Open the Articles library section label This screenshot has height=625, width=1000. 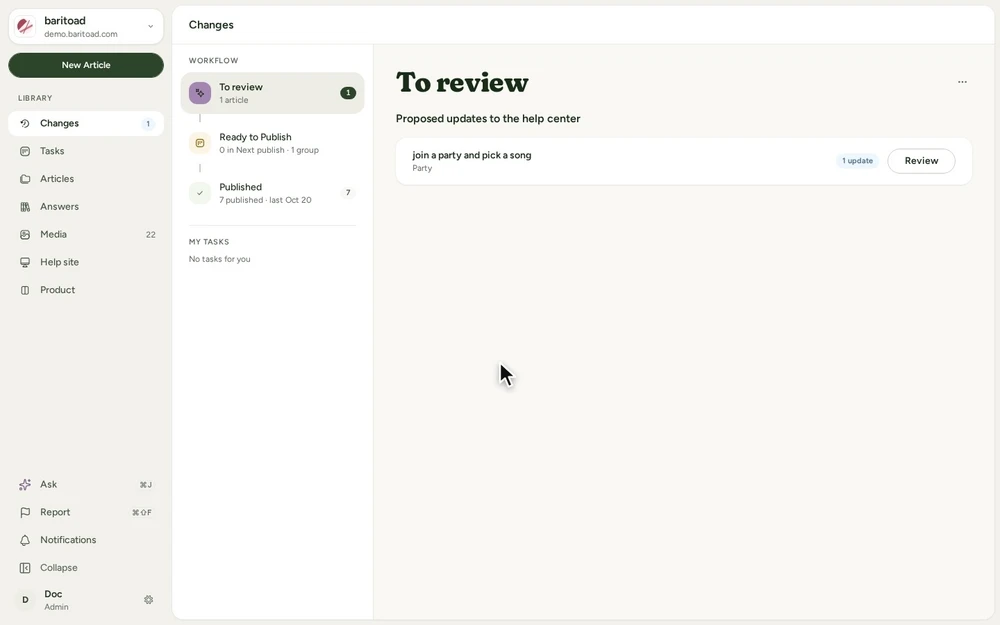coord(57,179)
